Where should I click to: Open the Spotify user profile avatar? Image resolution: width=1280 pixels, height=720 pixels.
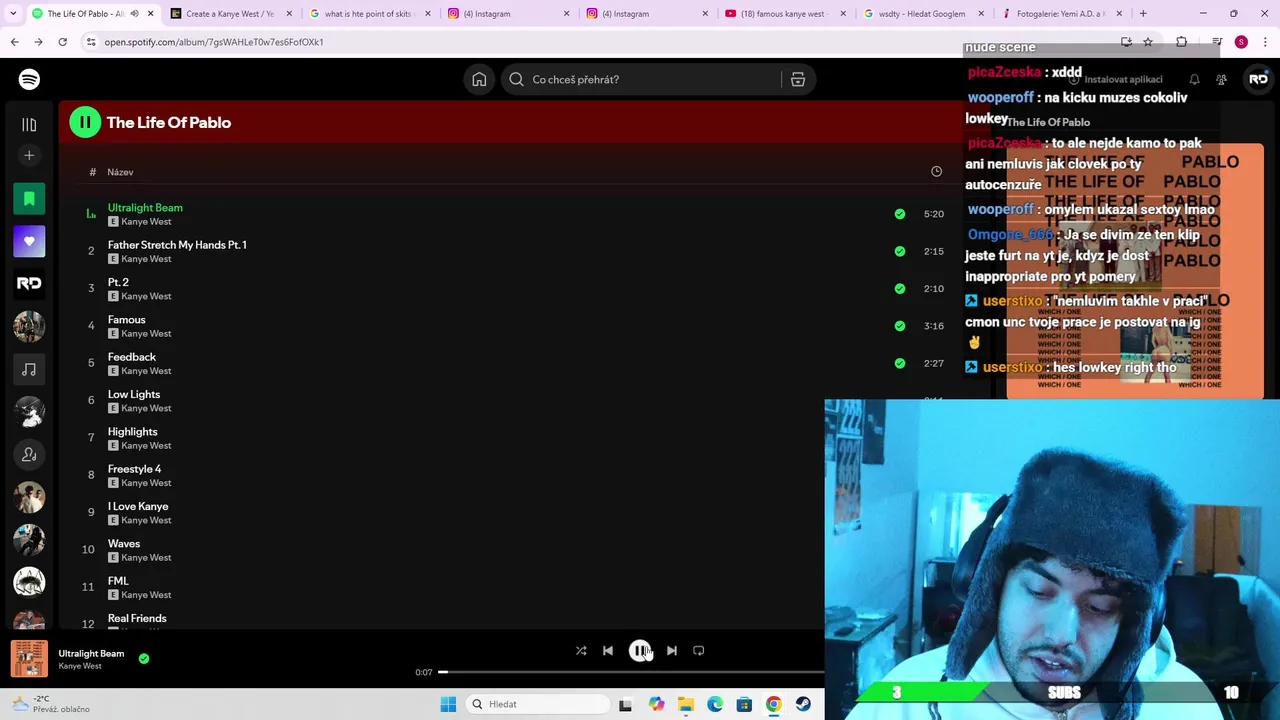[x=1258, y=79]
